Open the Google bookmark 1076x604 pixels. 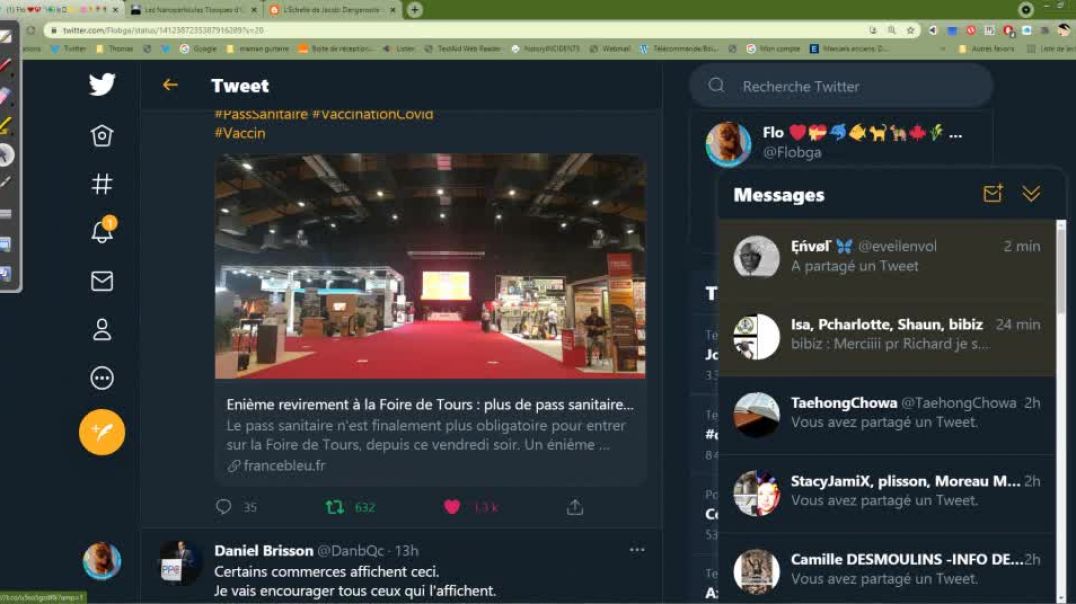point(198,49)
